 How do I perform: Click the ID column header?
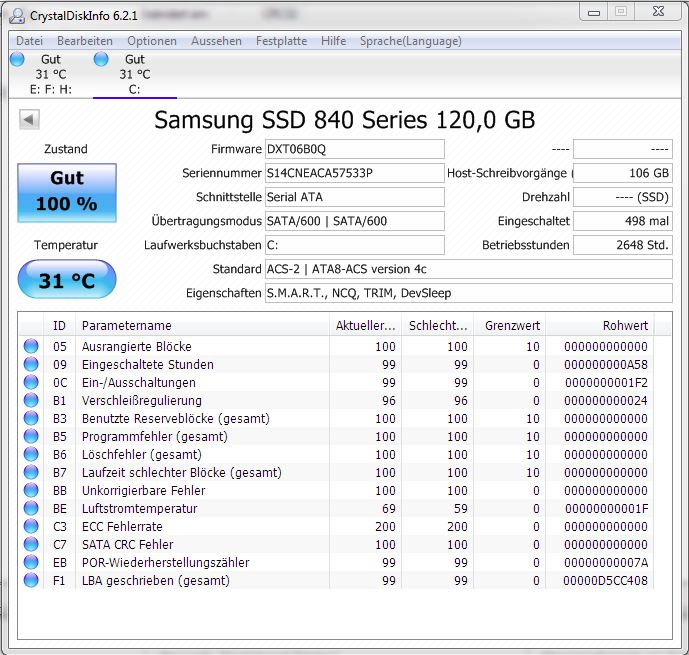coord(59,326)
